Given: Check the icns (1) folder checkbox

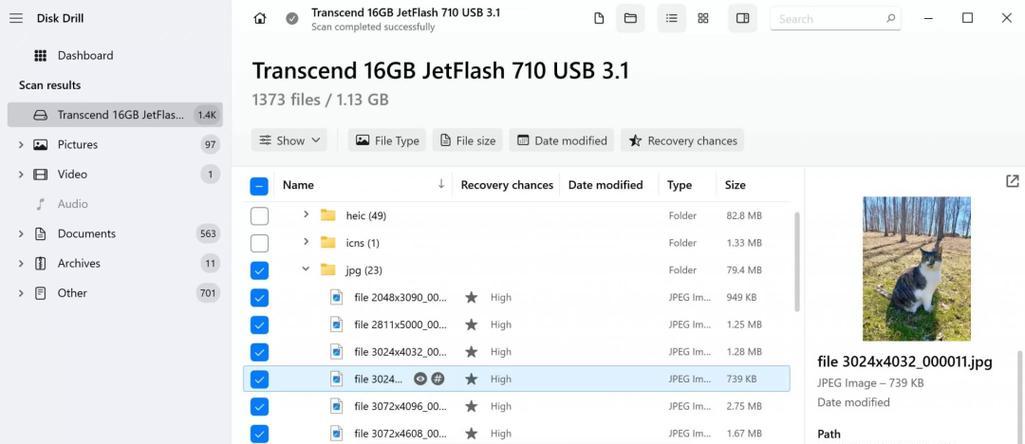Looking at the screenshot, I should [x=260, y=243].
